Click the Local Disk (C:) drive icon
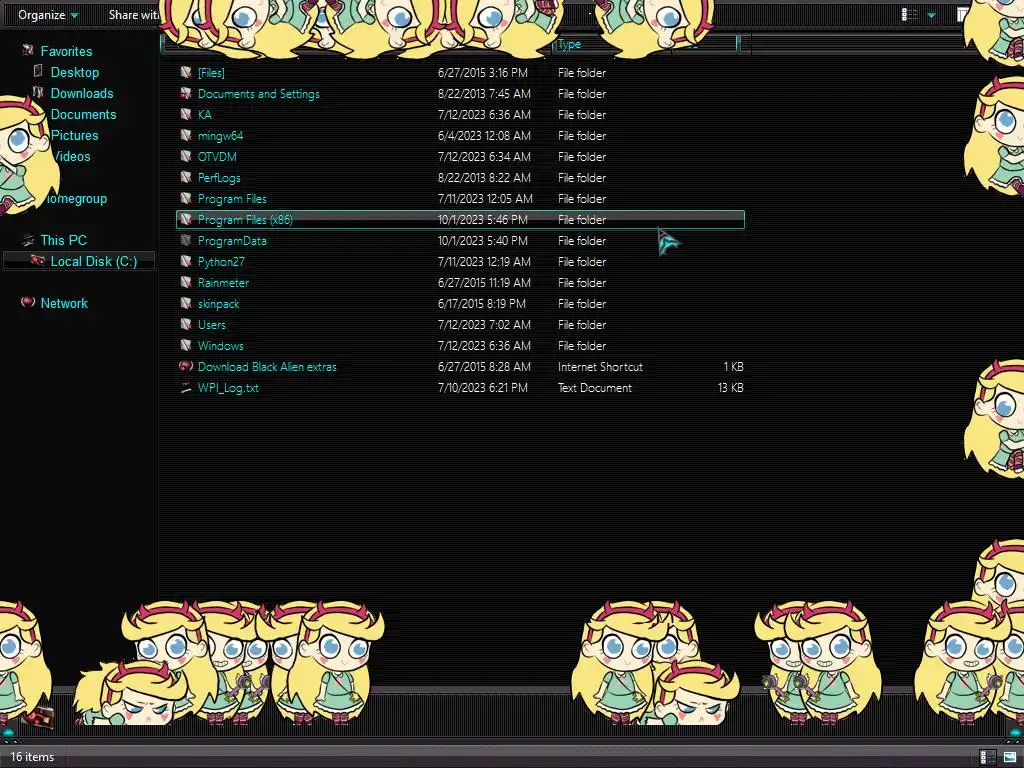Viewport: 1024px width, 768px height. pyautogui.click(x=37, y=261)
